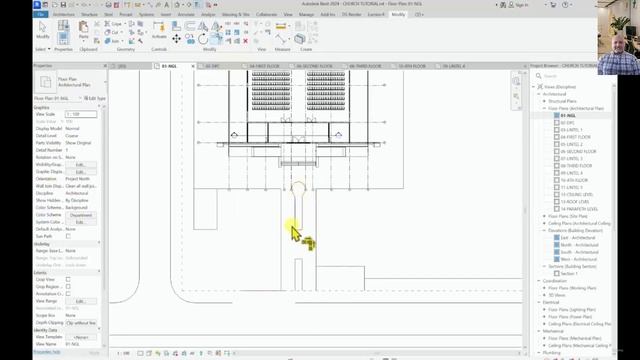This screenshot has width=640, height=360.
Task: Collapse the Elevations (Building Elevation) node
Action: pyautogui.click(x=544, y=231)
